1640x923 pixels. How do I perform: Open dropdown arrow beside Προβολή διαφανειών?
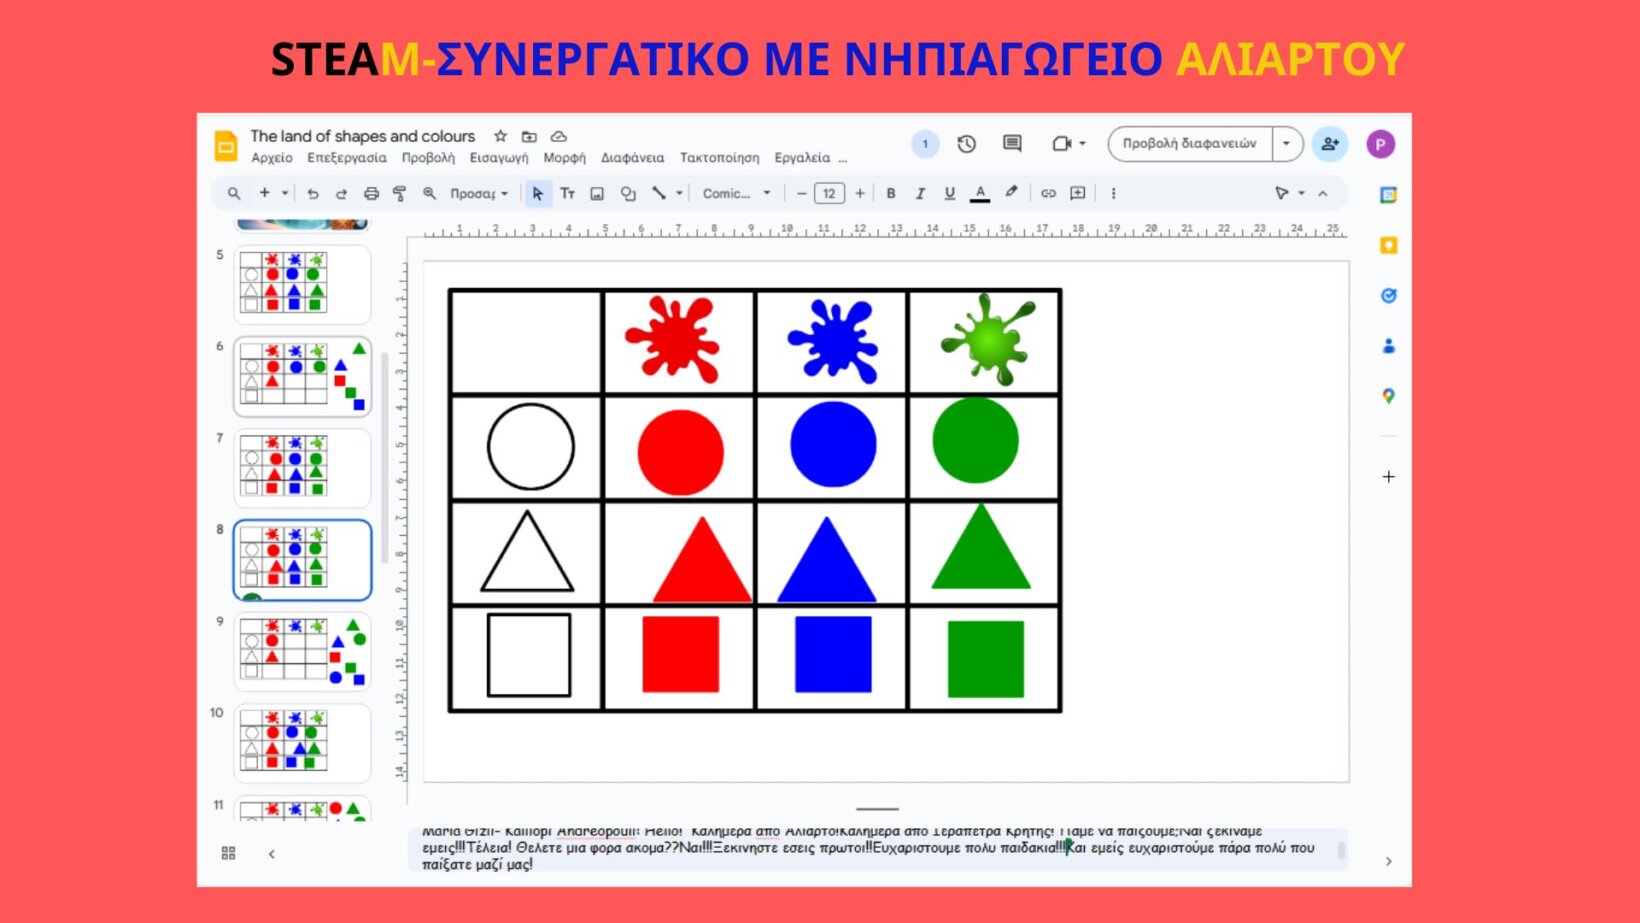pyautogui.click(x=1286, y=144)
